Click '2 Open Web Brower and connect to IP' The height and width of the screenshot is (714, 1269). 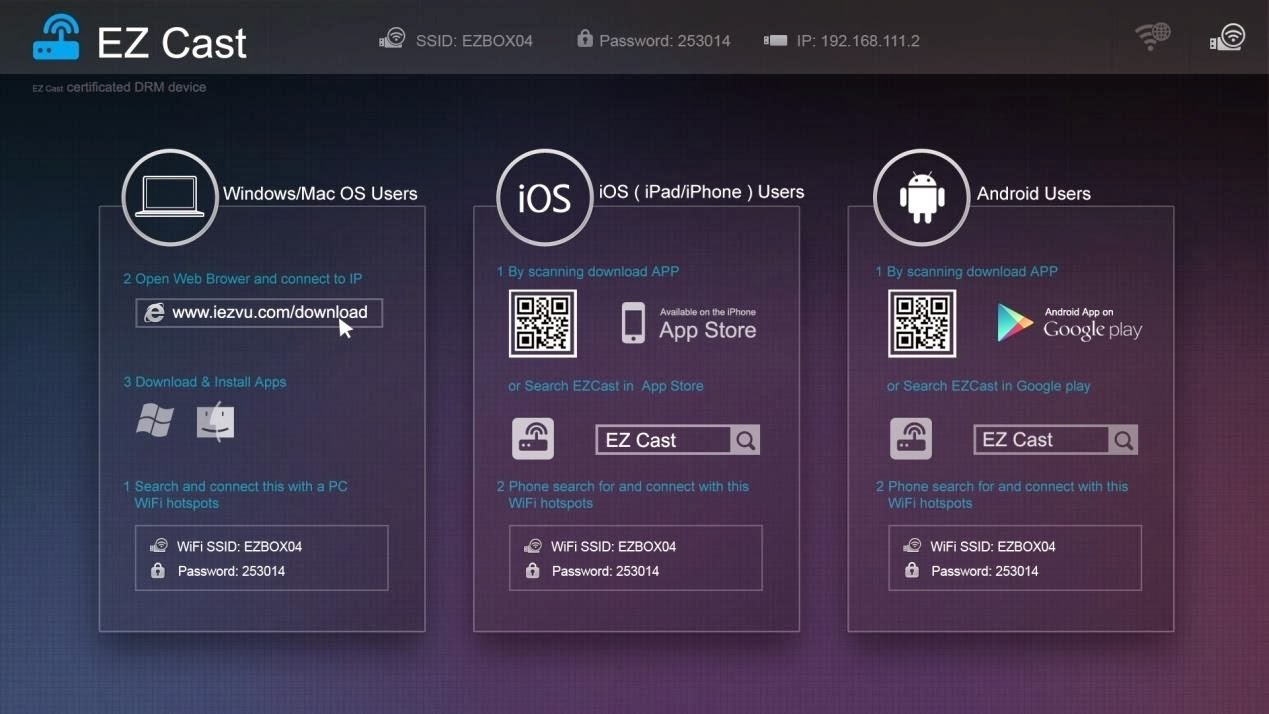click(243, 279)
